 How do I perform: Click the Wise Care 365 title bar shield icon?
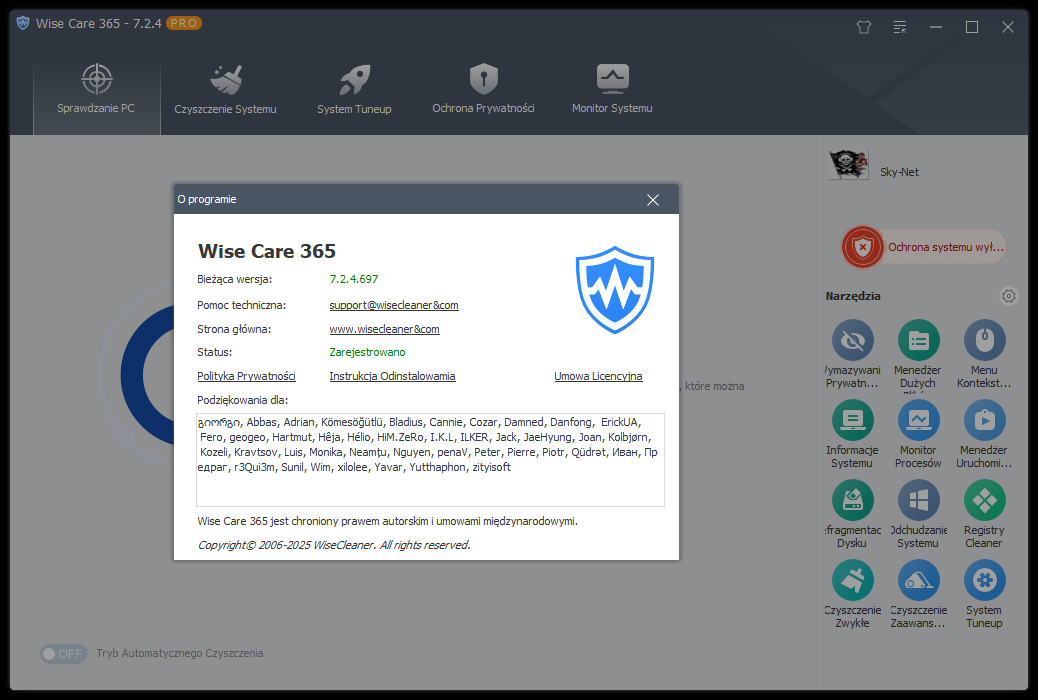tap(23, 23)
